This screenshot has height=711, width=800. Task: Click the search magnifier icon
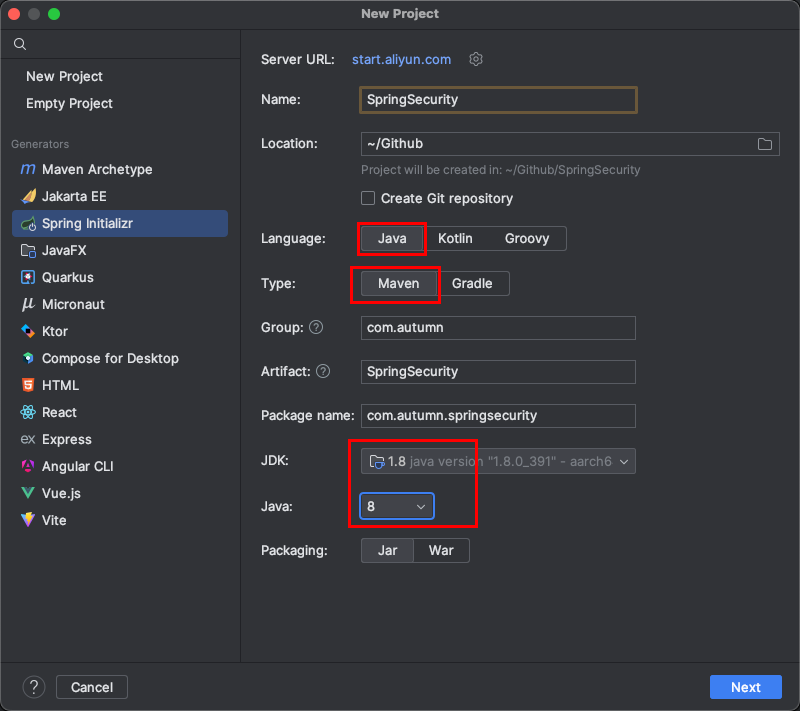point(20,45)
